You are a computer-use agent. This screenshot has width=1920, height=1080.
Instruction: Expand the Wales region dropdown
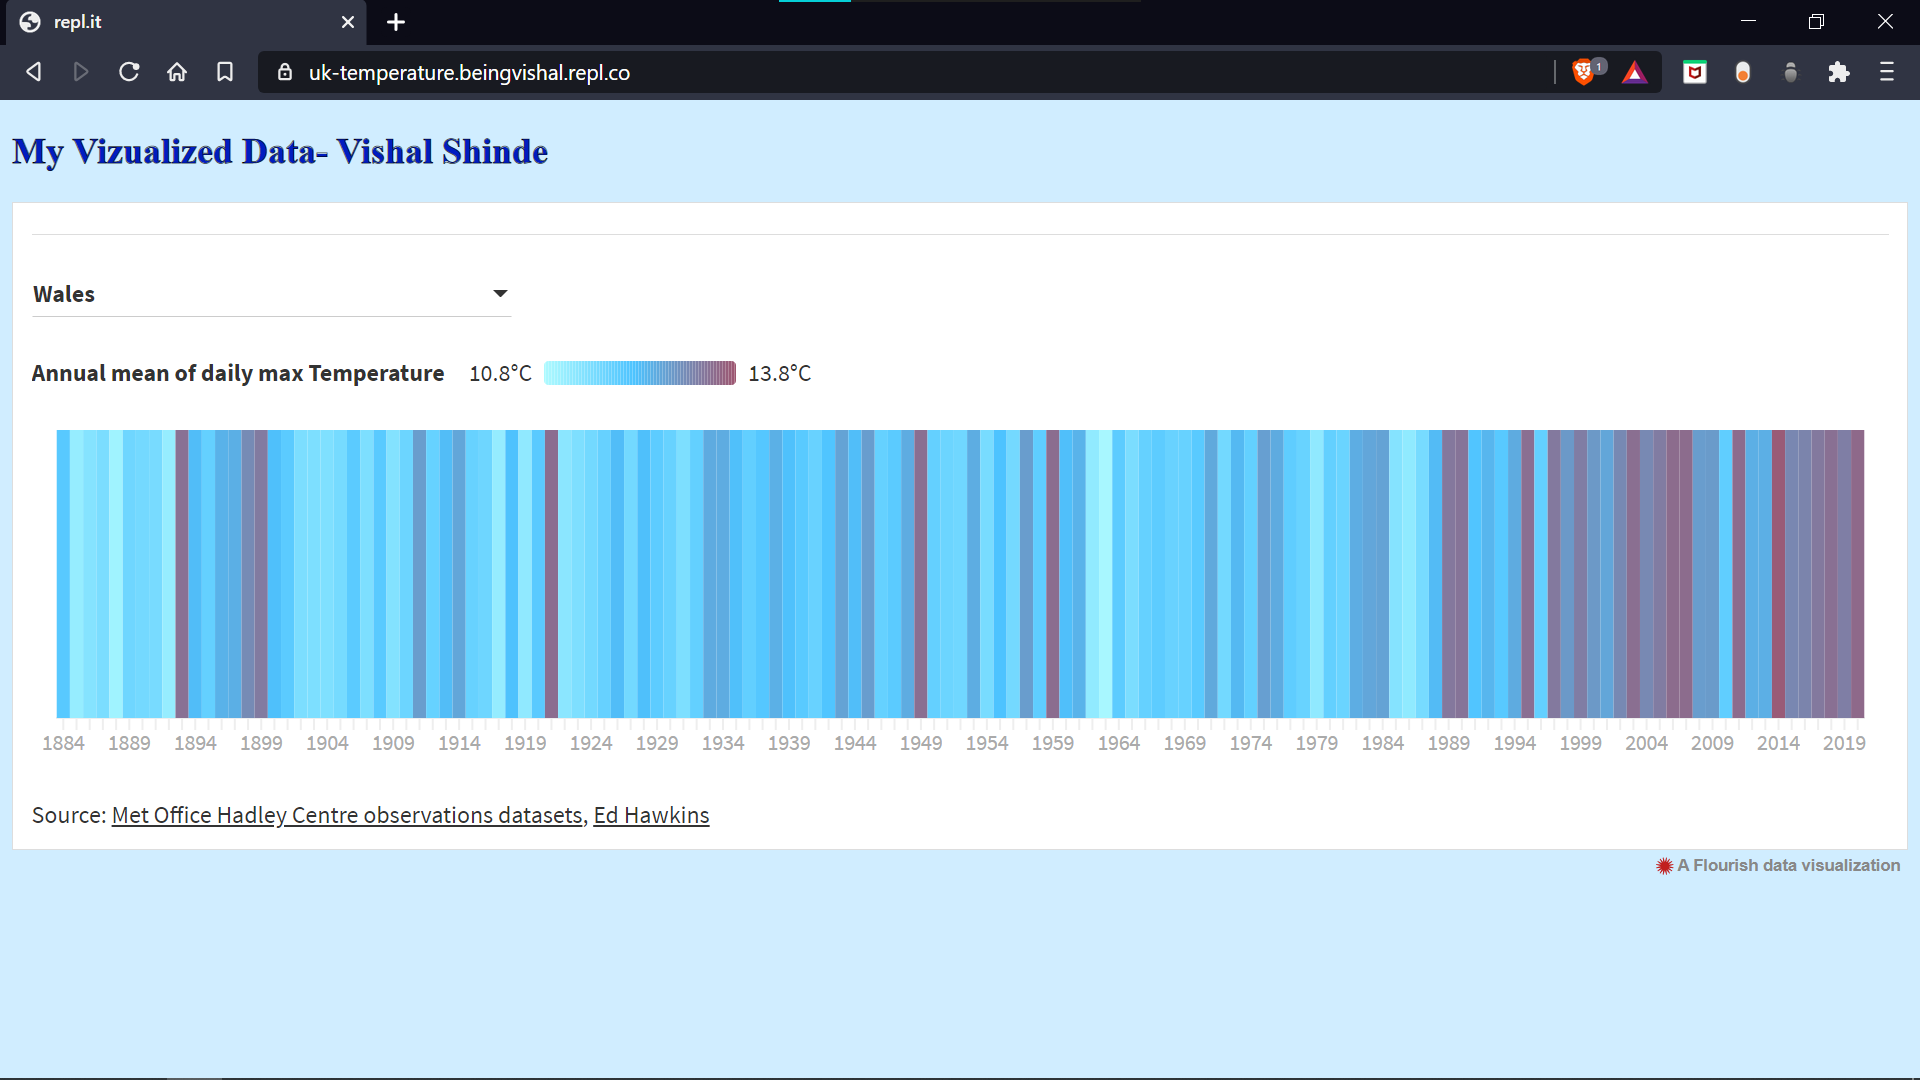tap(270, 294)
